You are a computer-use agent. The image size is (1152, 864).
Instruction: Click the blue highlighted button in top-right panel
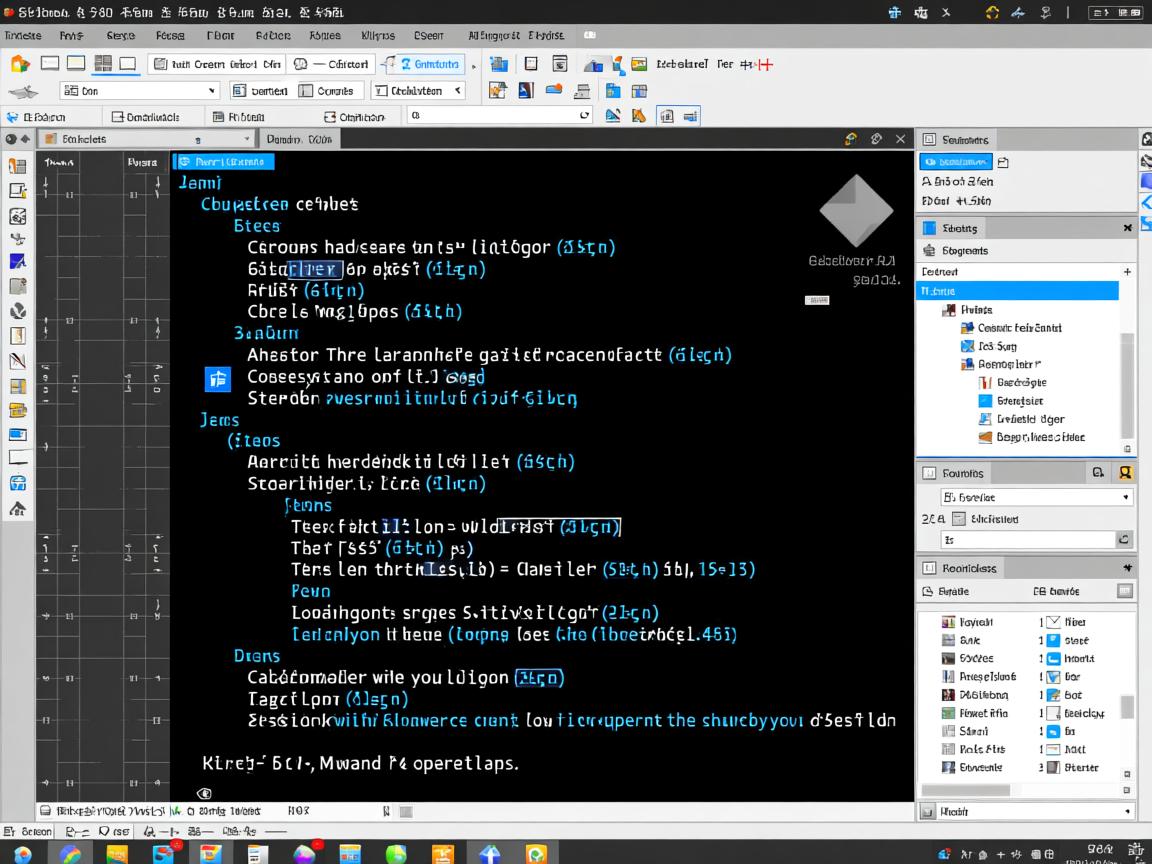coord(955,162)
